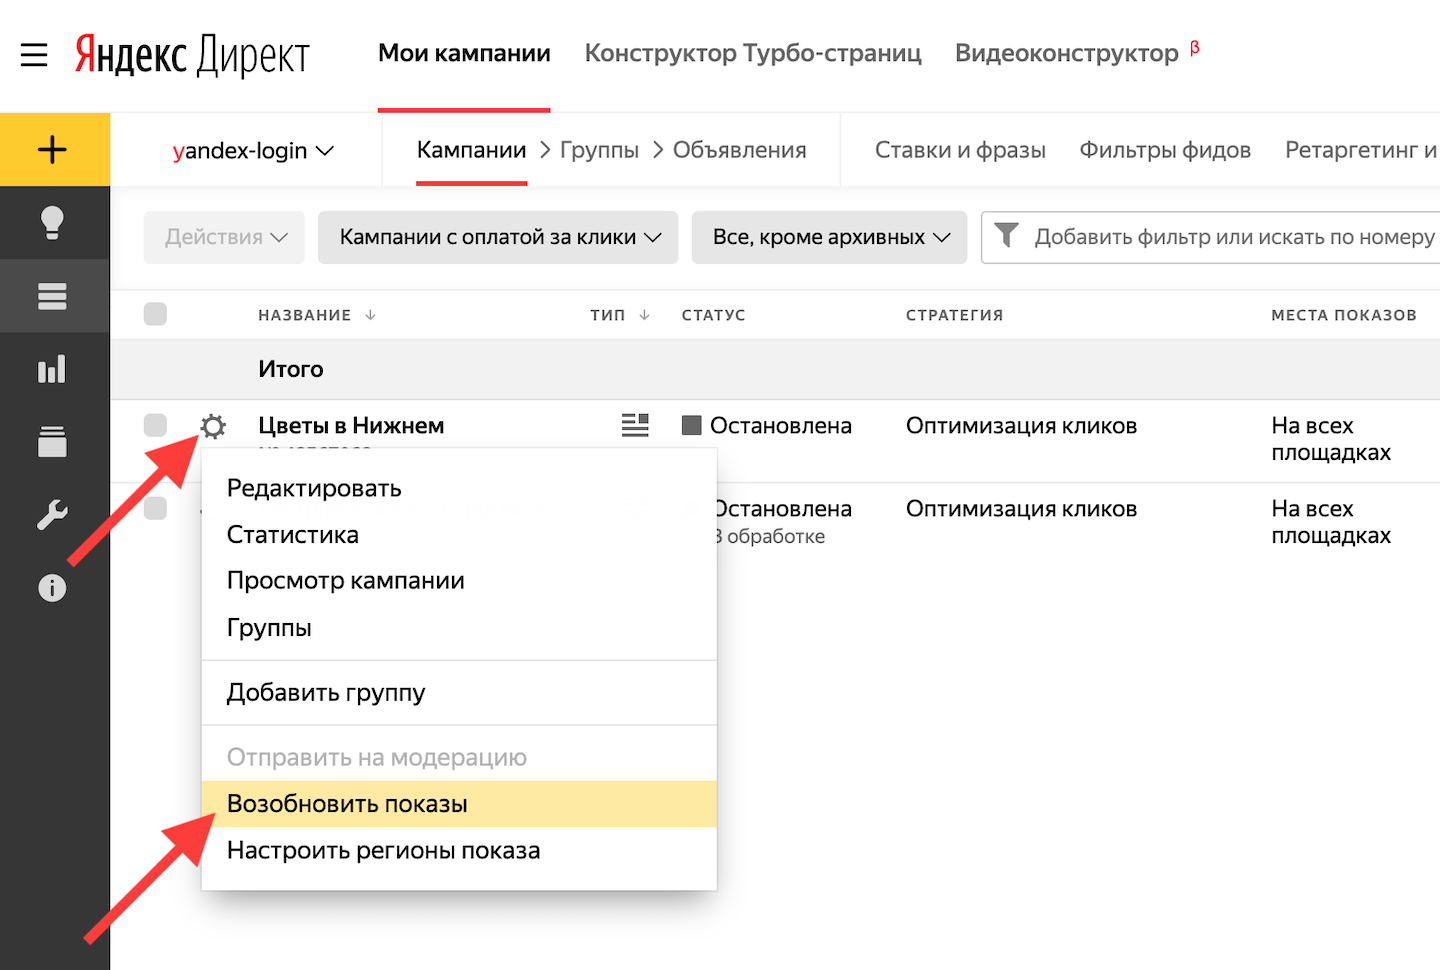Check the Цветы в Нижнем campaign checkbox
This screenshot has width=1440, height=970.
pos(155,425)
